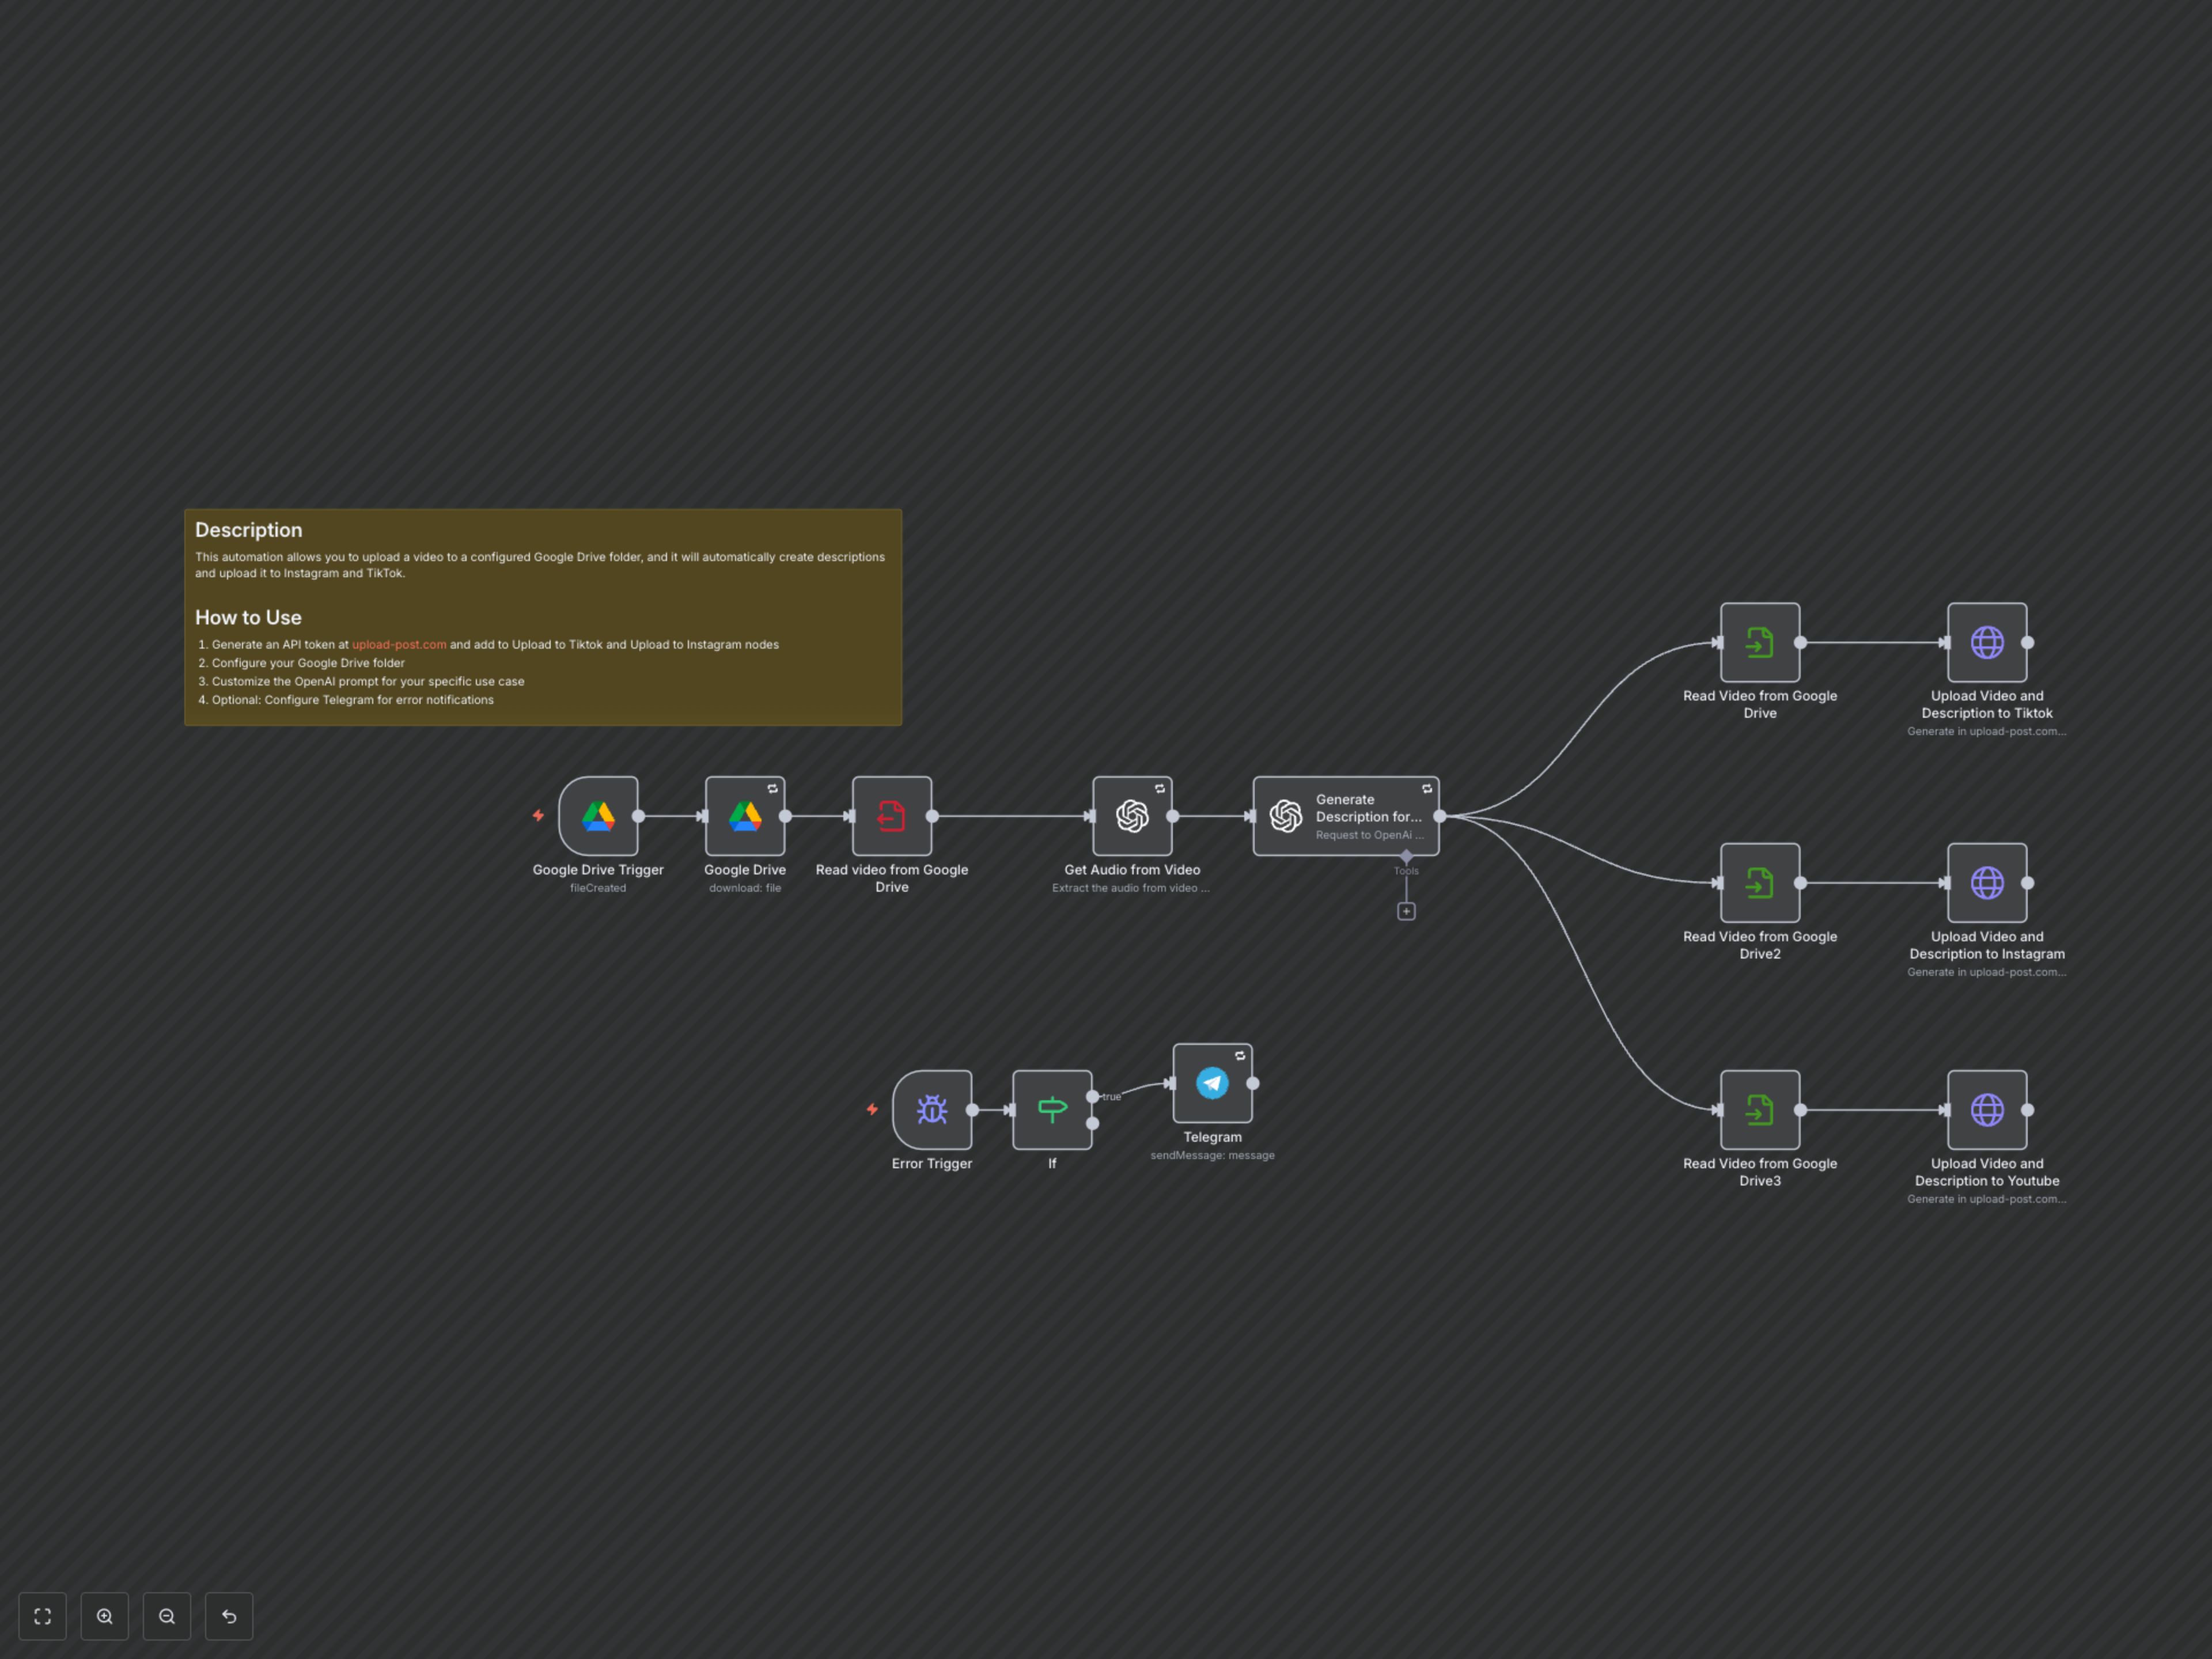Image resolution: width=2212 pixels, height=1659 pixels.
Task: Click the Upload to Youtube output connector
Action: [2027, 1110]
